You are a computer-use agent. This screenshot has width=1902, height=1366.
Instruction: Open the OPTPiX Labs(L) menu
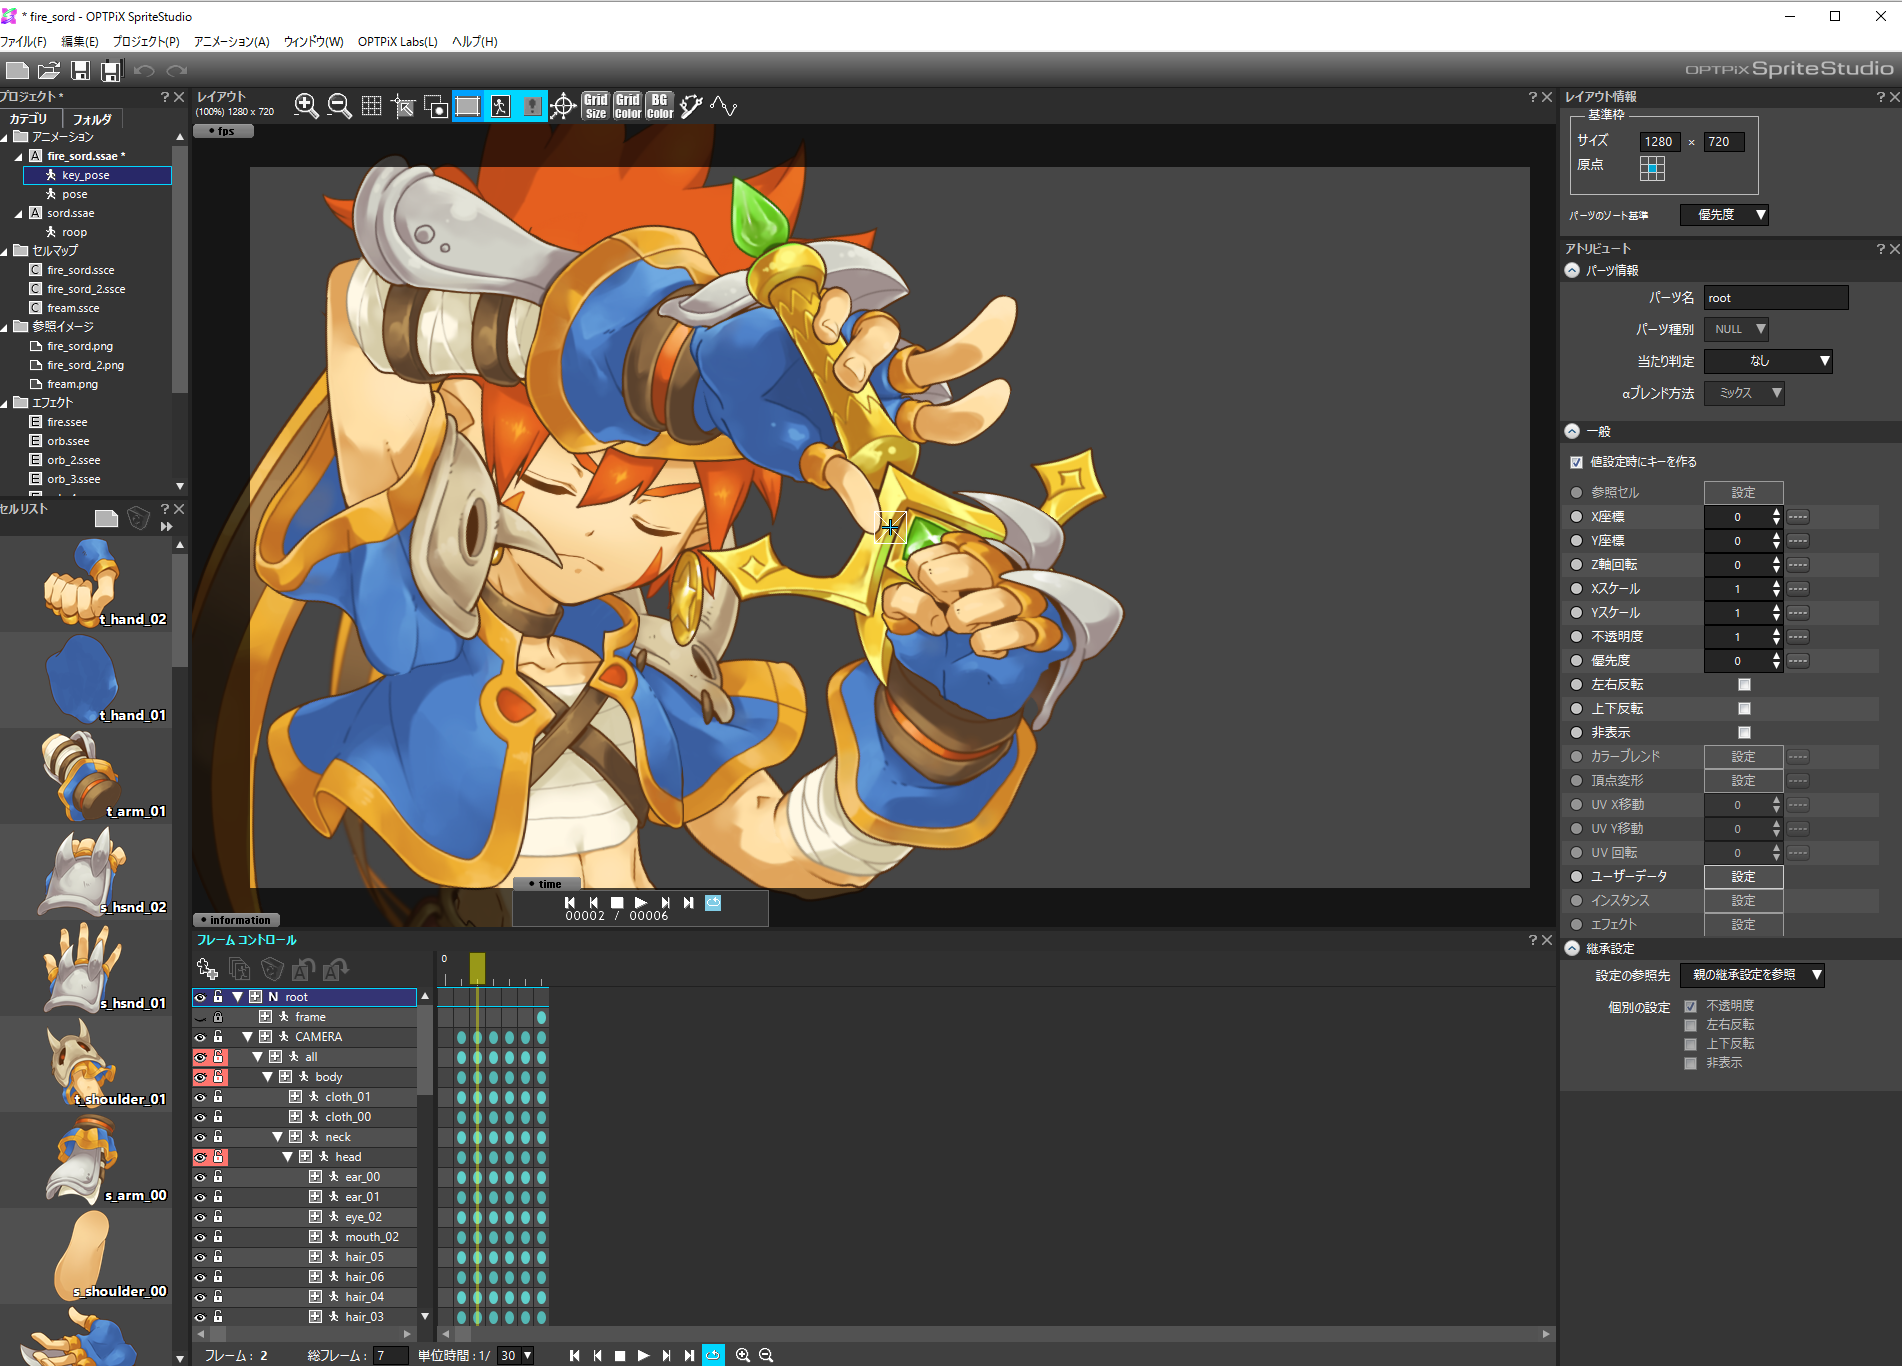tap(397, 42)
